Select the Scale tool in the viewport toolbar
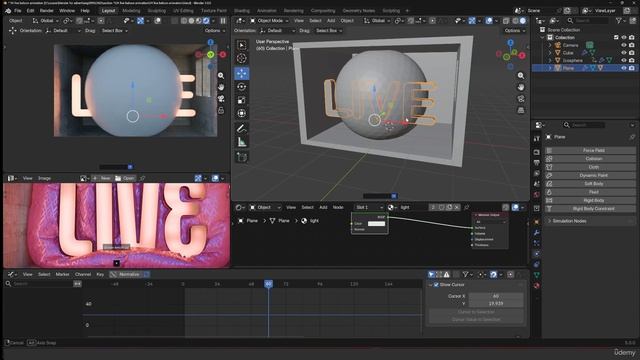The image size is (640, 360). click(242, 100)
